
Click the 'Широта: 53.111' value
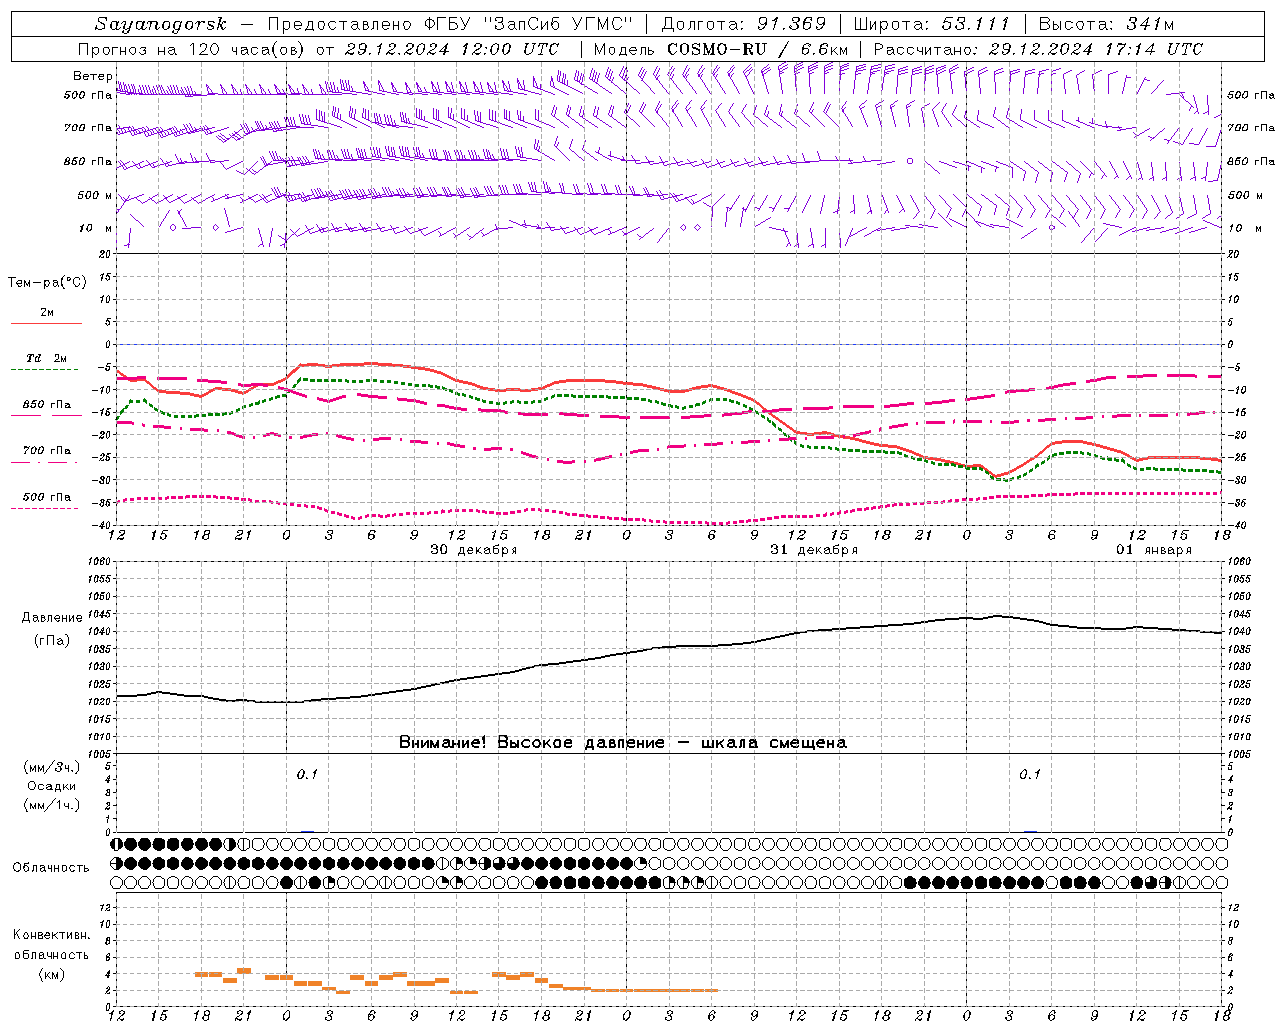pos(932,24)
